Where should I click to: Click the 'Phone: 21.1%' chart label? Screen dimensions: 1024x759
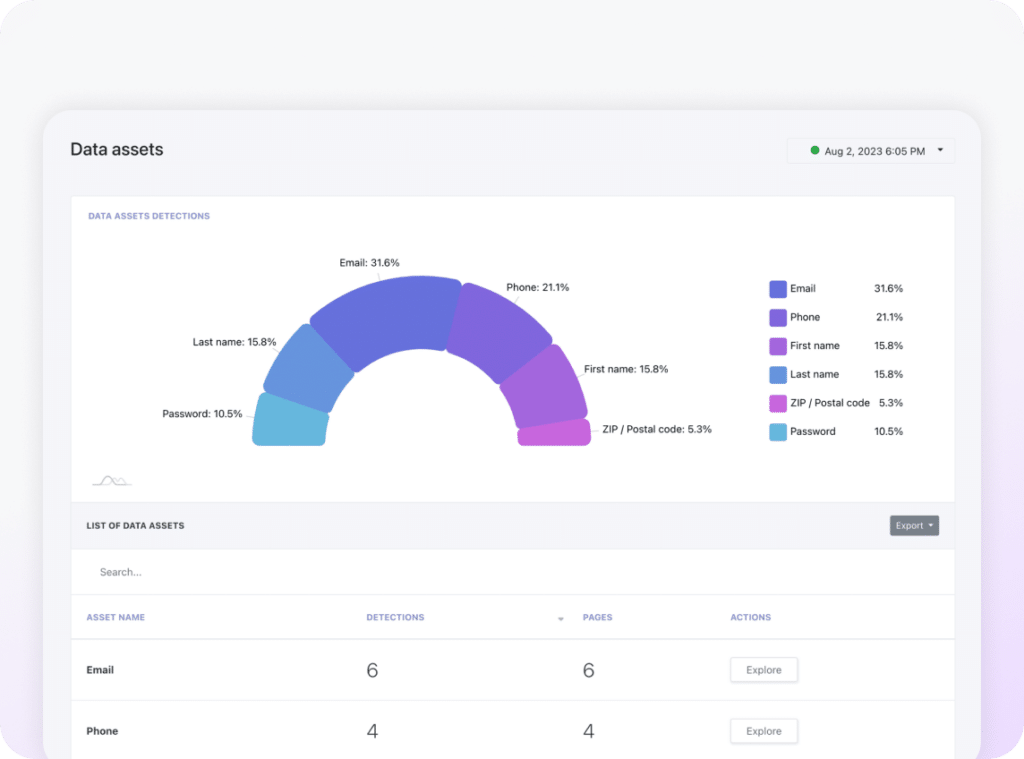(537, 287)
